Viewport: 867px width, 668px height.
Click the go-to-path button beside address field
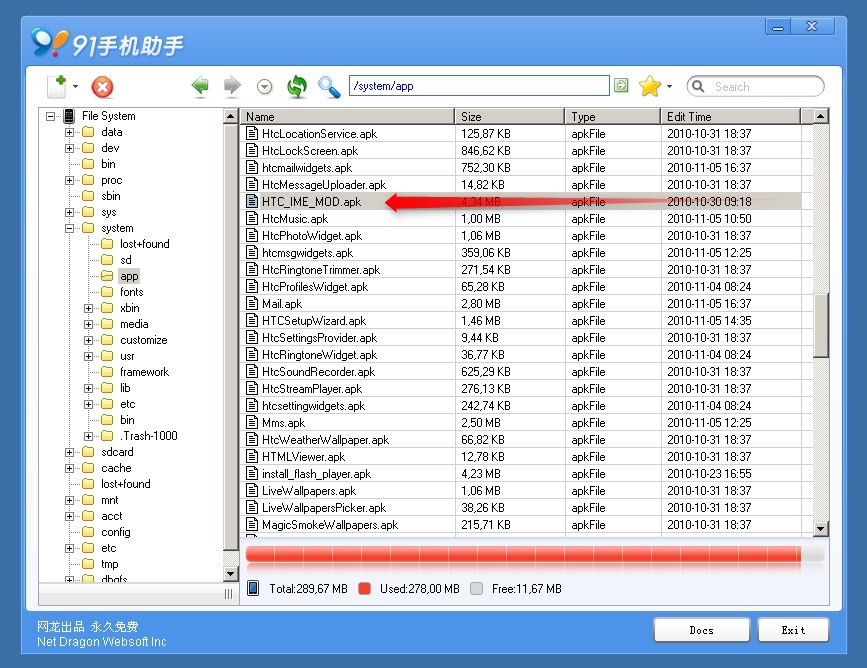pos(621,86)
